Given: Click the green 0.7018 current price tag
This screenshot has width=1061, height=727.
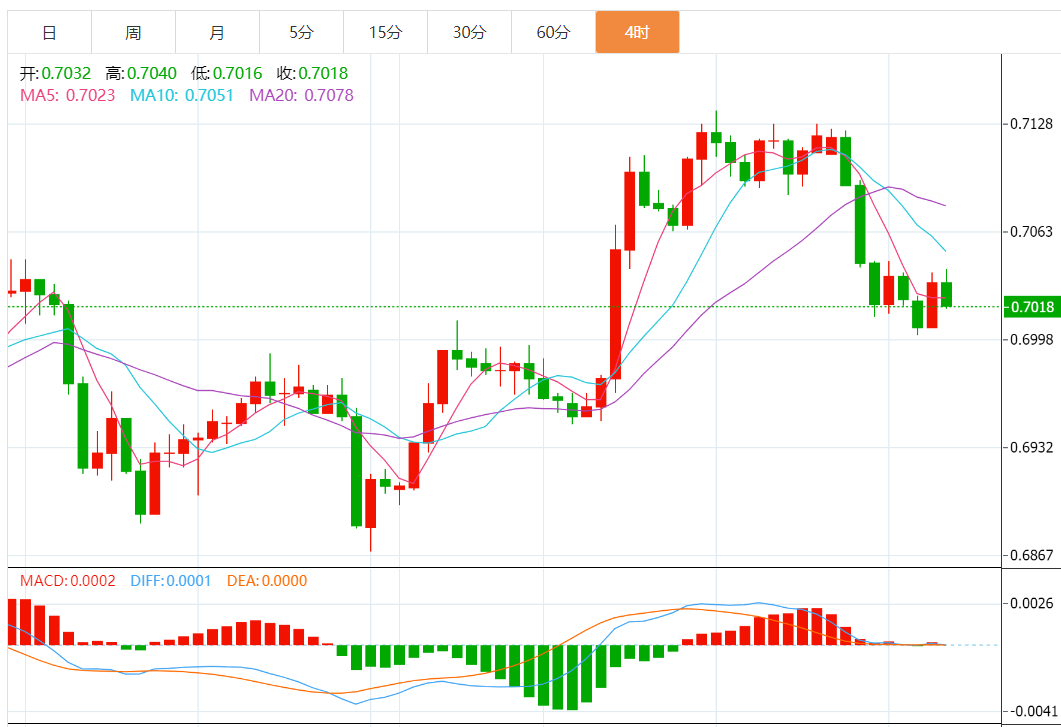Looking at the screenshot, I should pos(1032,307).
